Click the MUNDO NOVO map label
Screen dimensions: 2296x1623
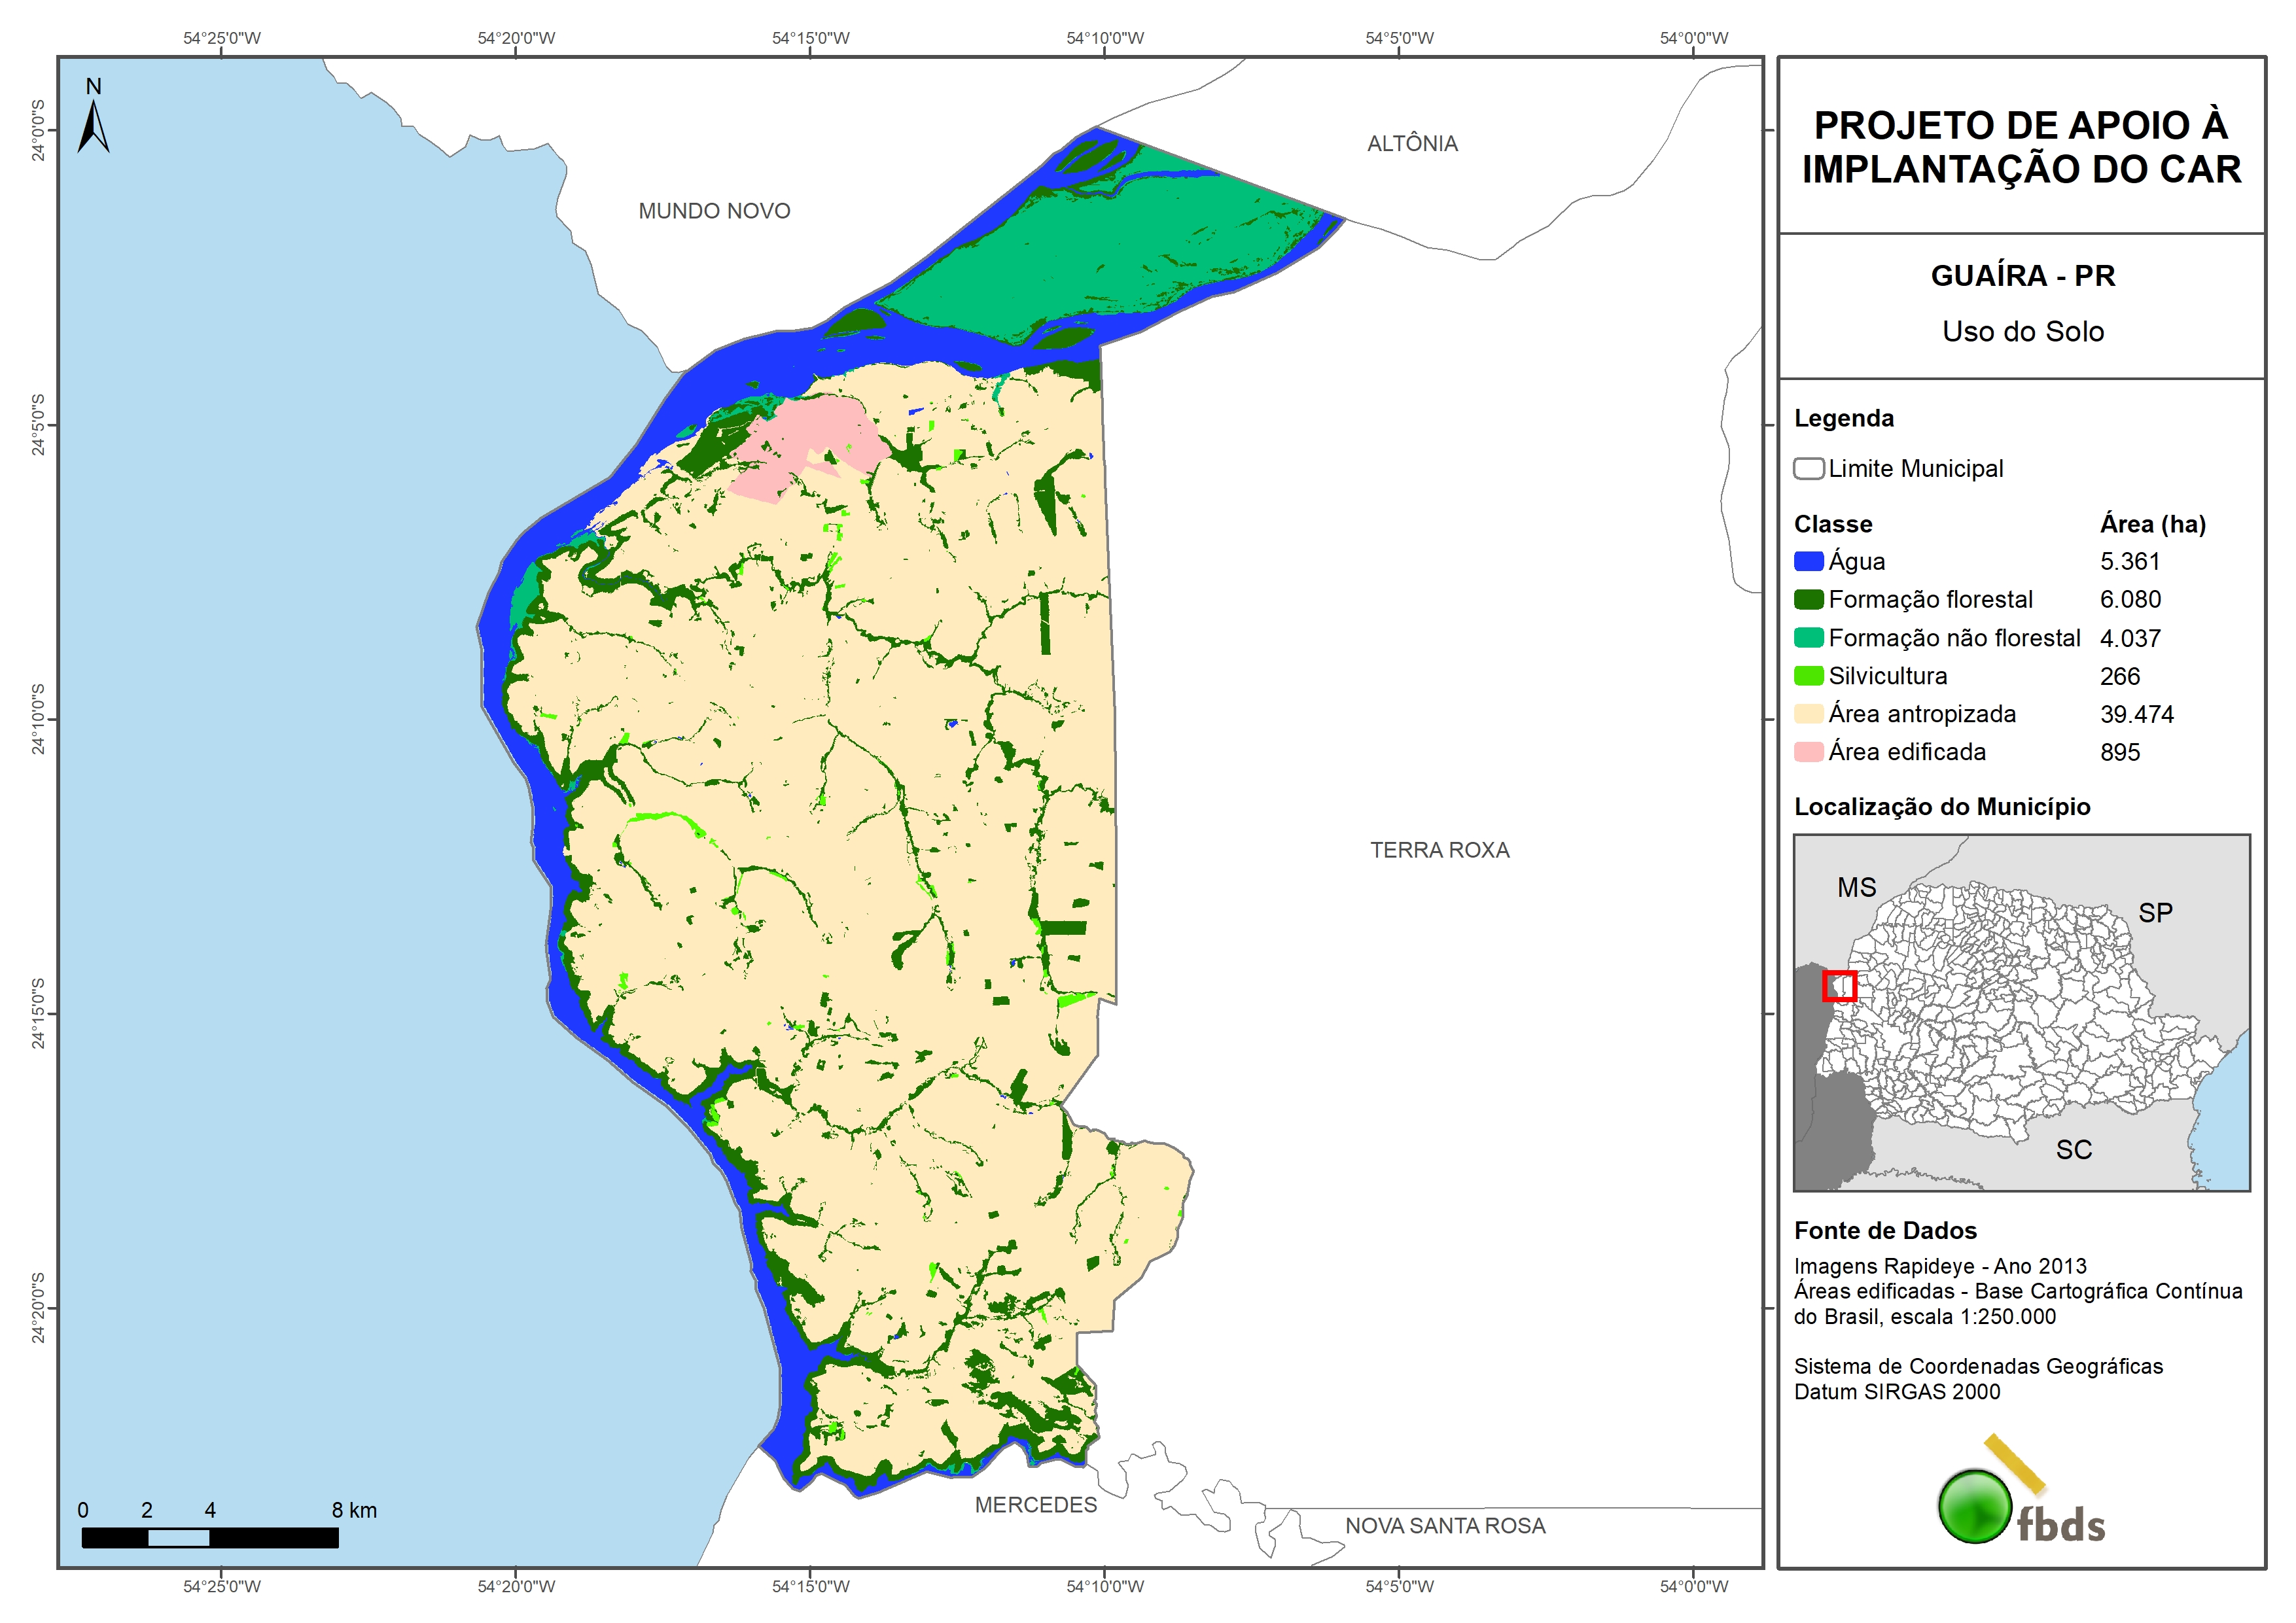point(714,211)
